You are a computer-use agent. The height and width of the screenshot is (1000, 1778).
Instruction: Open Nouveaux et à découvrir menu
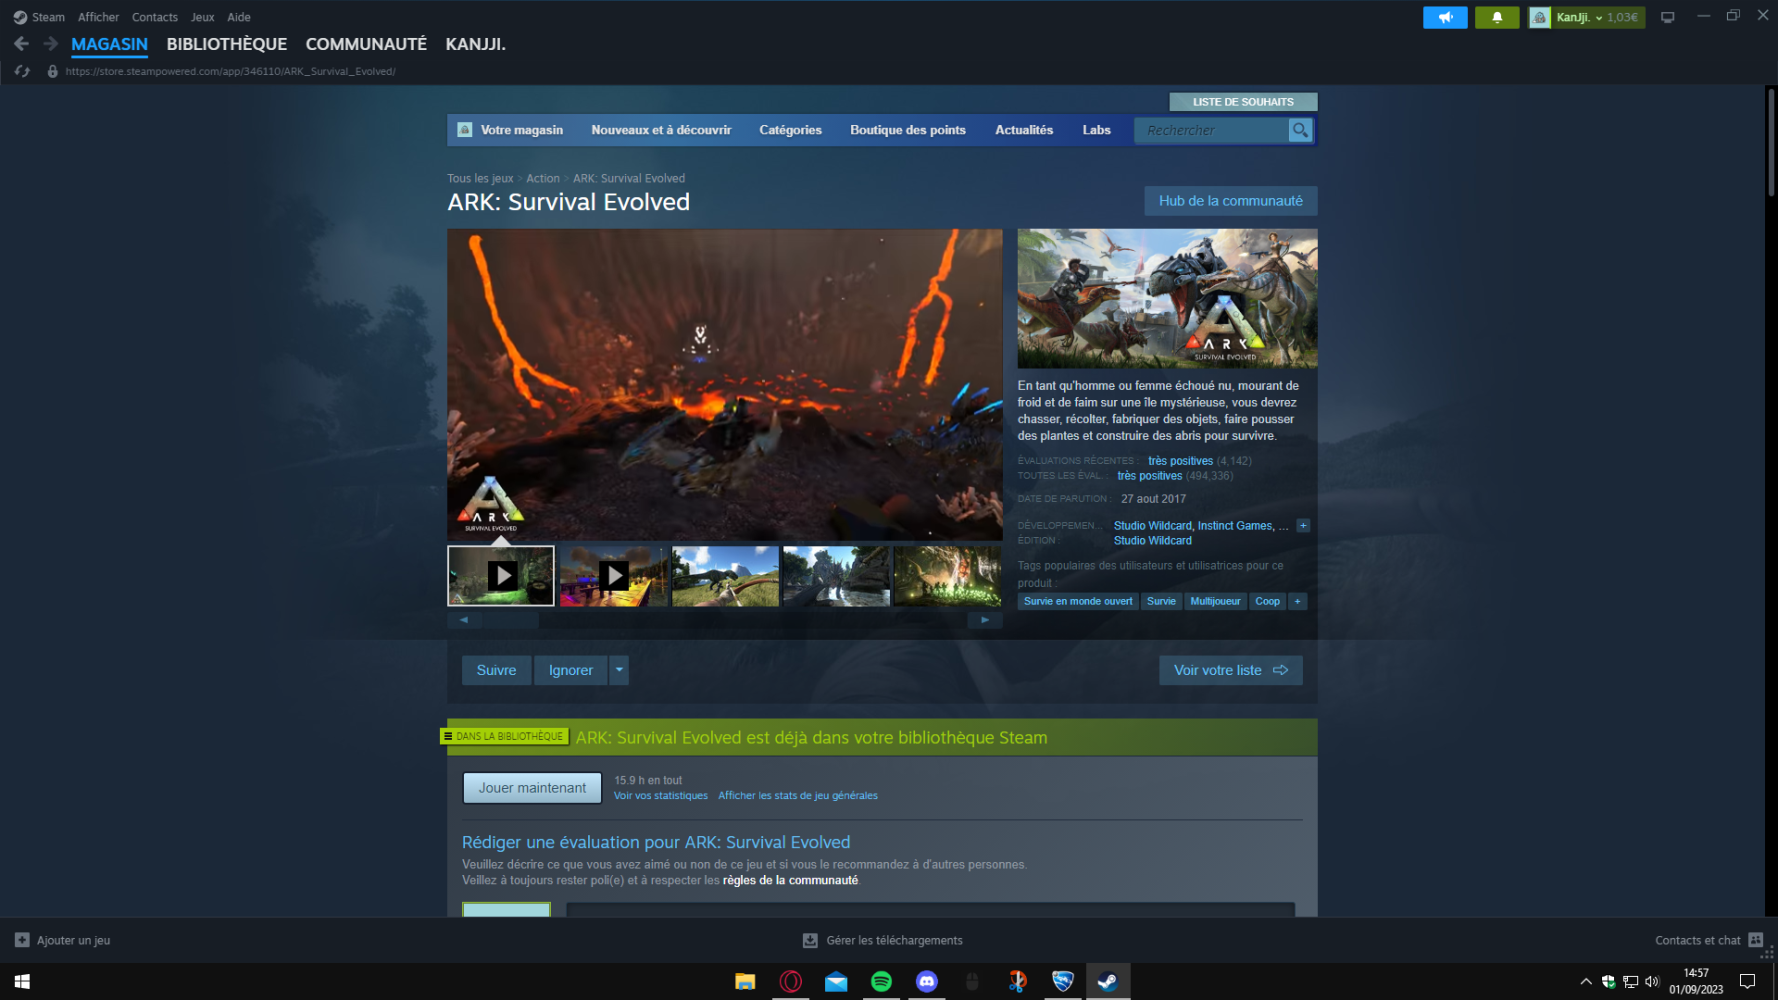coord(661,130)
